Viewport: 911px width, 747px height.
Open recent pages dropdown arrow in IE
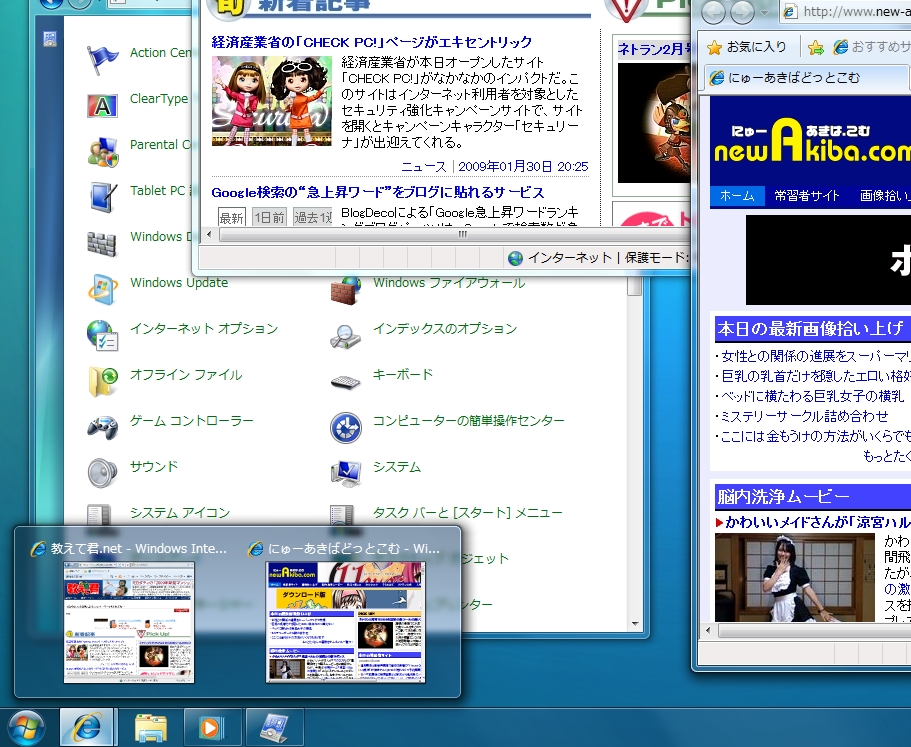765,12
